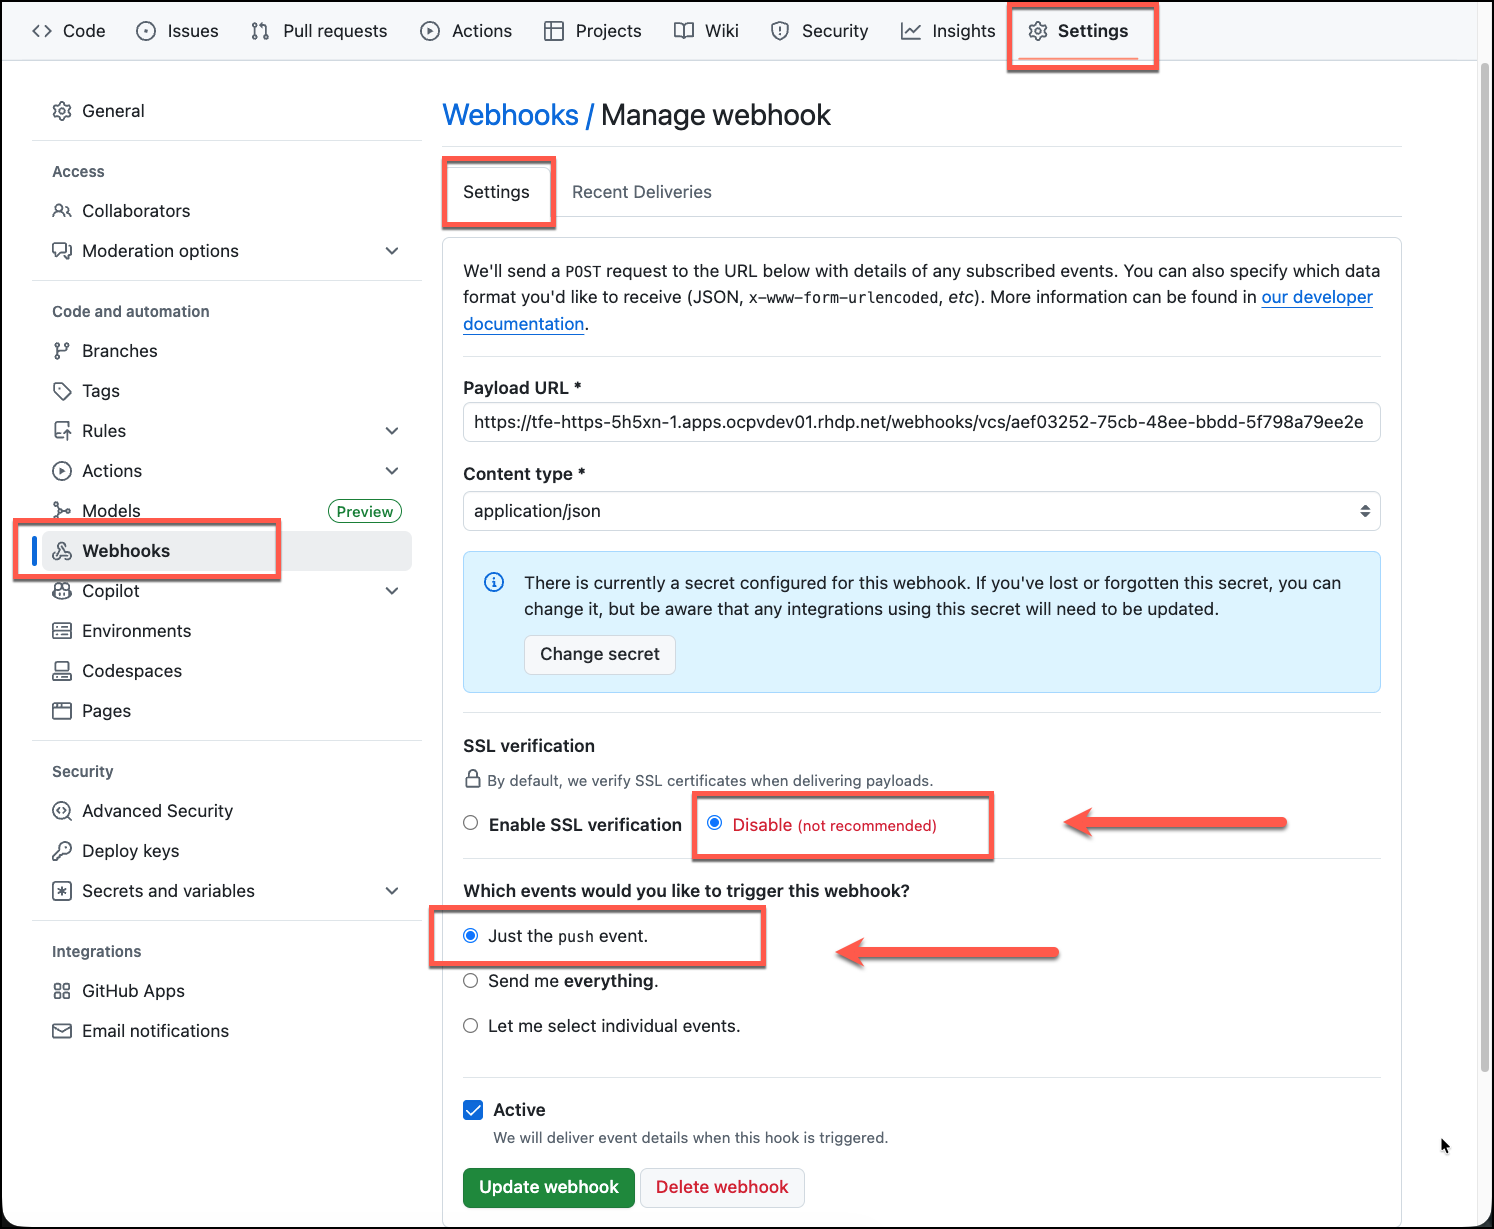Switch to the Recent Deliveries tab

(642, 192)
